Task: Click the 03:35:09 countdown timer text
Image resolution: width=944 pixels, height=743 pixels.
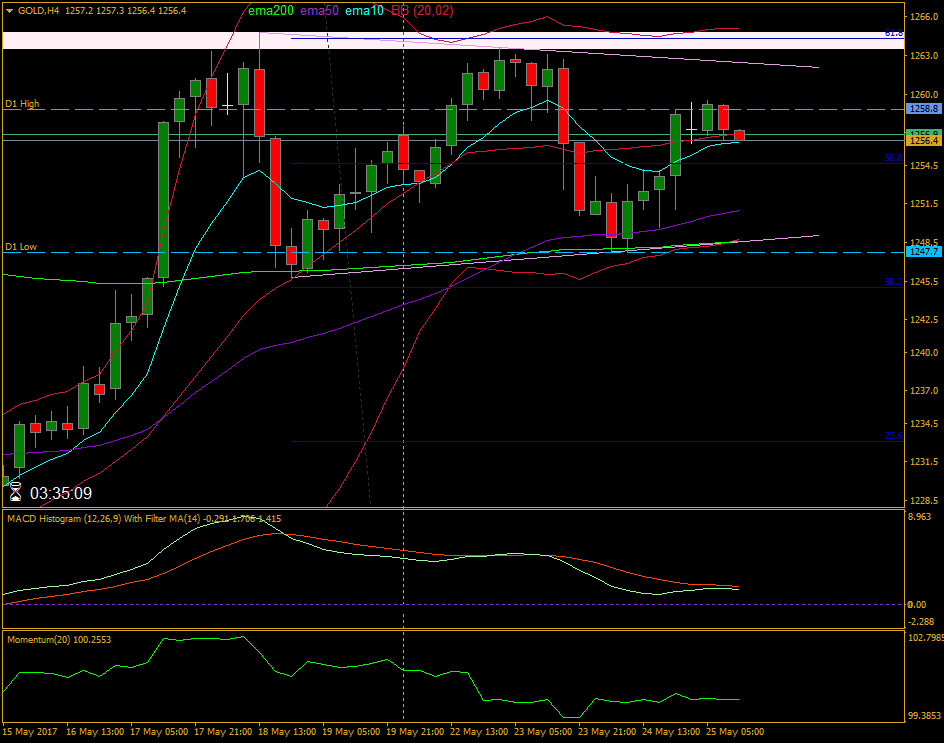Action: click(x=62, y=493)
